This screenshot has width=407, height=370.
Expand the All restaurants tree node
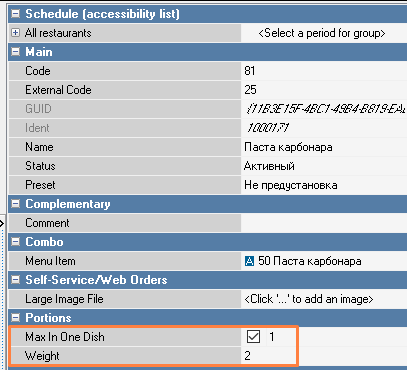tap(15, 33)
